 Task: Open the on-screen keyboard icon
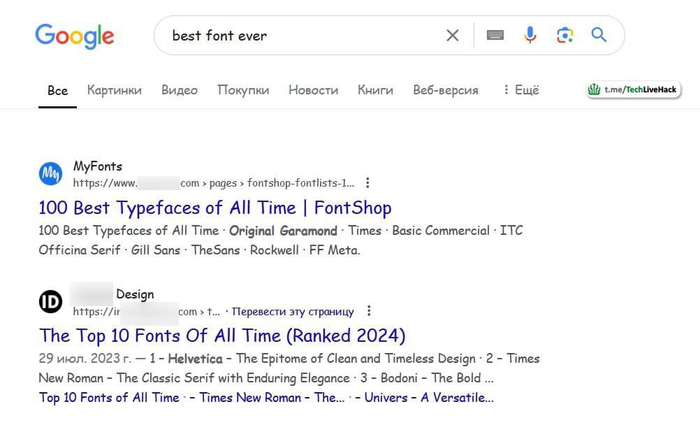495,35
